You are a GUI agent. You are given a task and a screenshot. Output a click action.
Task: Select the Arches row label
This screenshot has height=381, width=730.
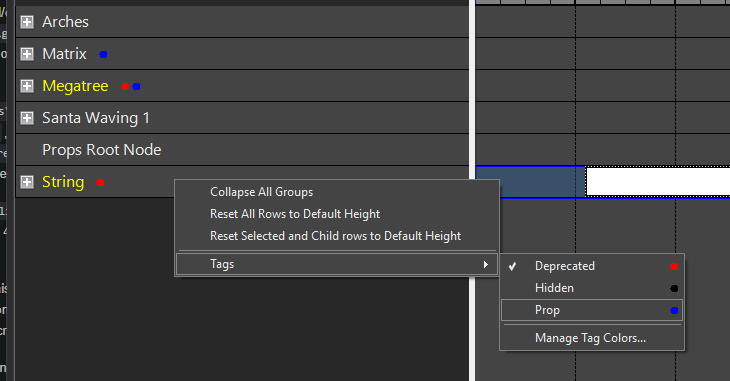point(65,22)
